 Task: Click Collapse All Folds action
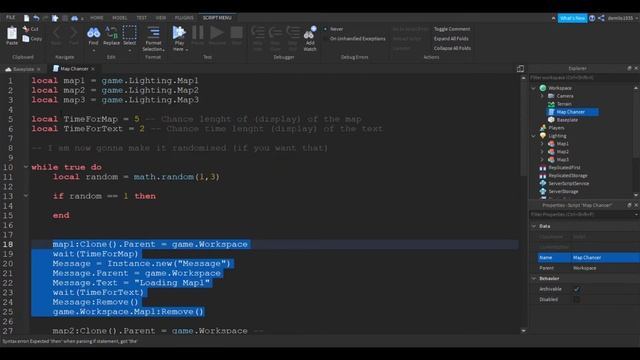452,48
